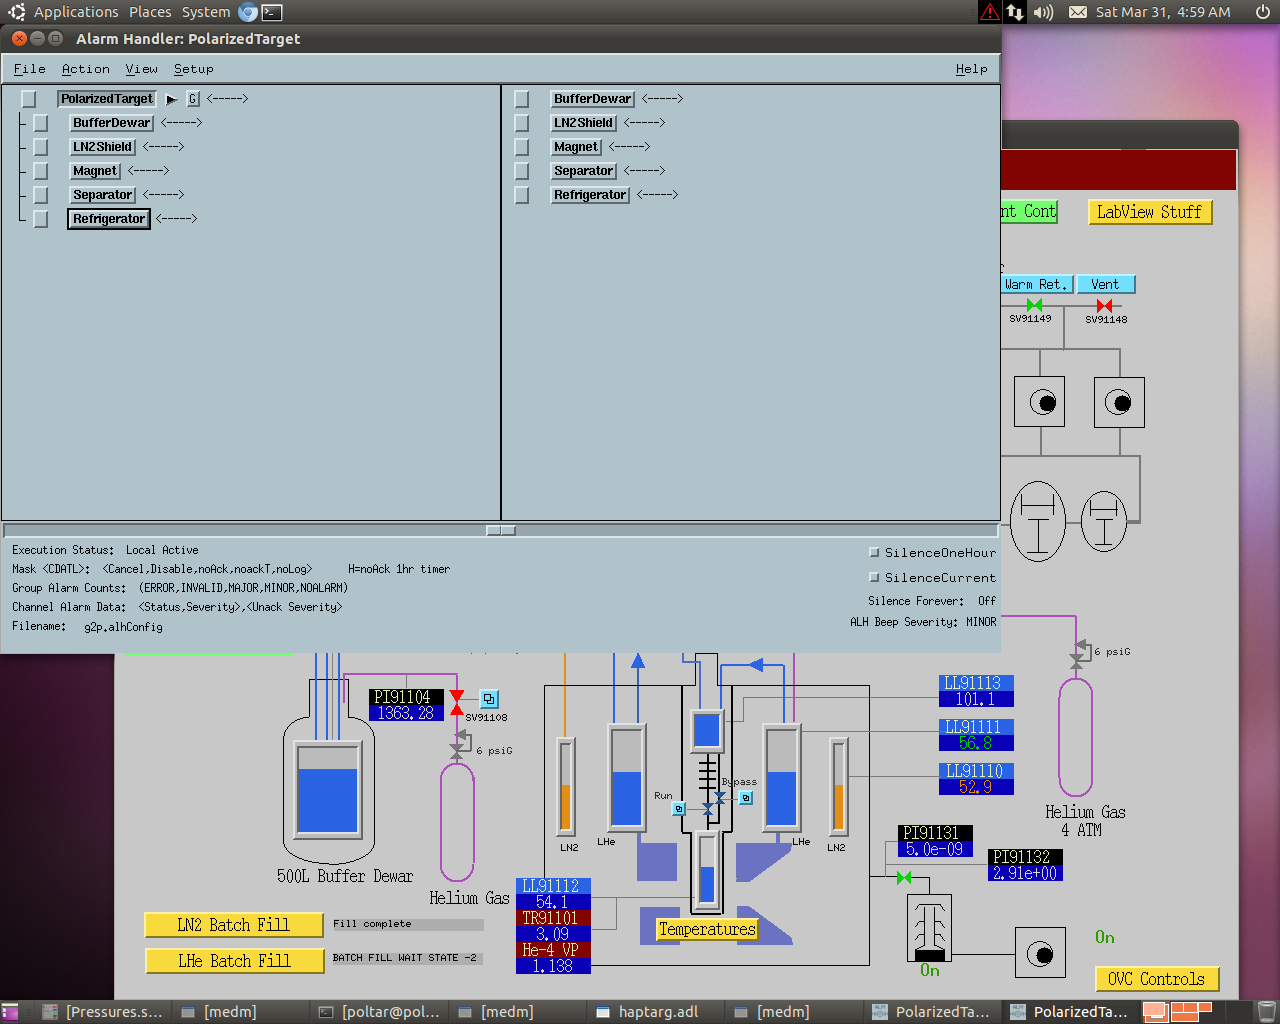Select Refrigerator group in the left tree
This screenshot has width=1280, height=1024.
point(109,219)
